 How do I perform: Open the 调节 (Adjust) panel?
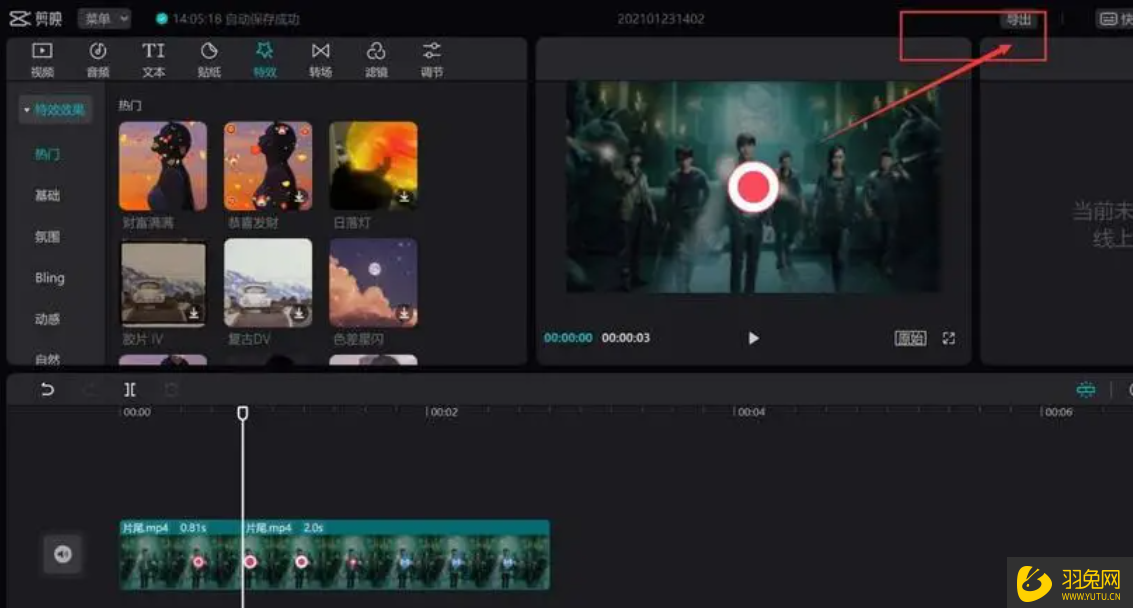(432, 59)
